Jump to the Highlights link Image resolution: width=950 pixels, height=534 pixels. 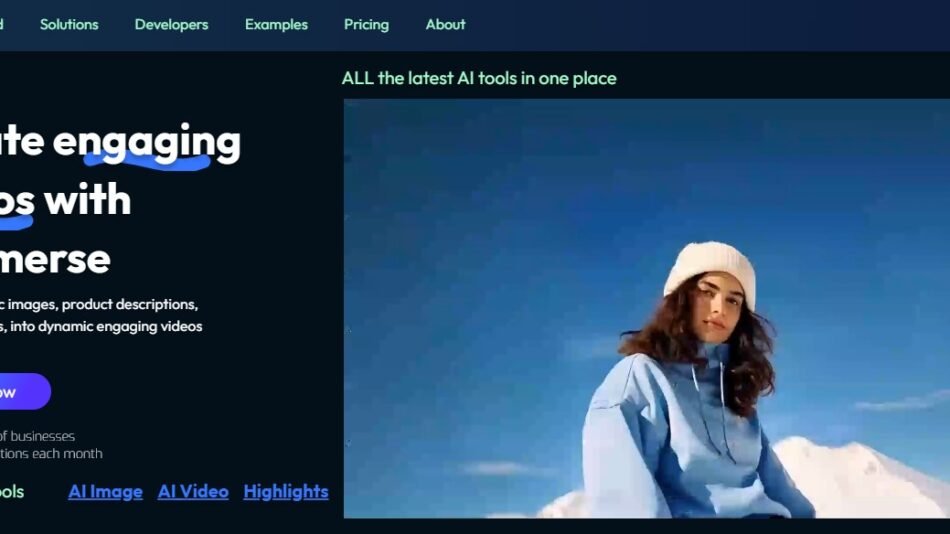[x=285, y=491]
